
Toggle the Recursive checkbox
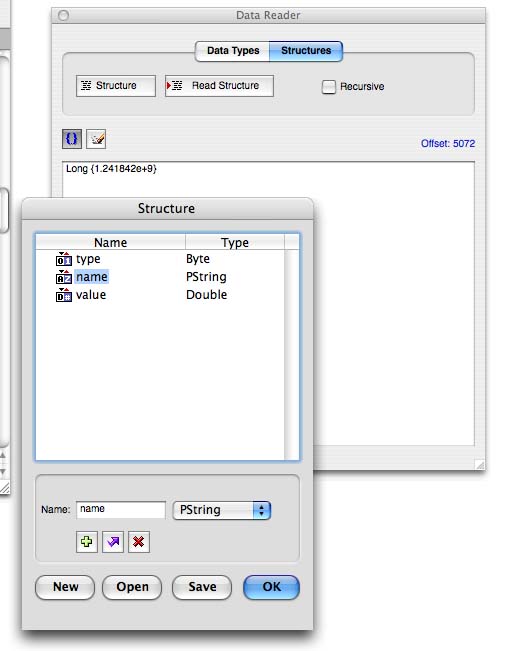coord(328,87)
